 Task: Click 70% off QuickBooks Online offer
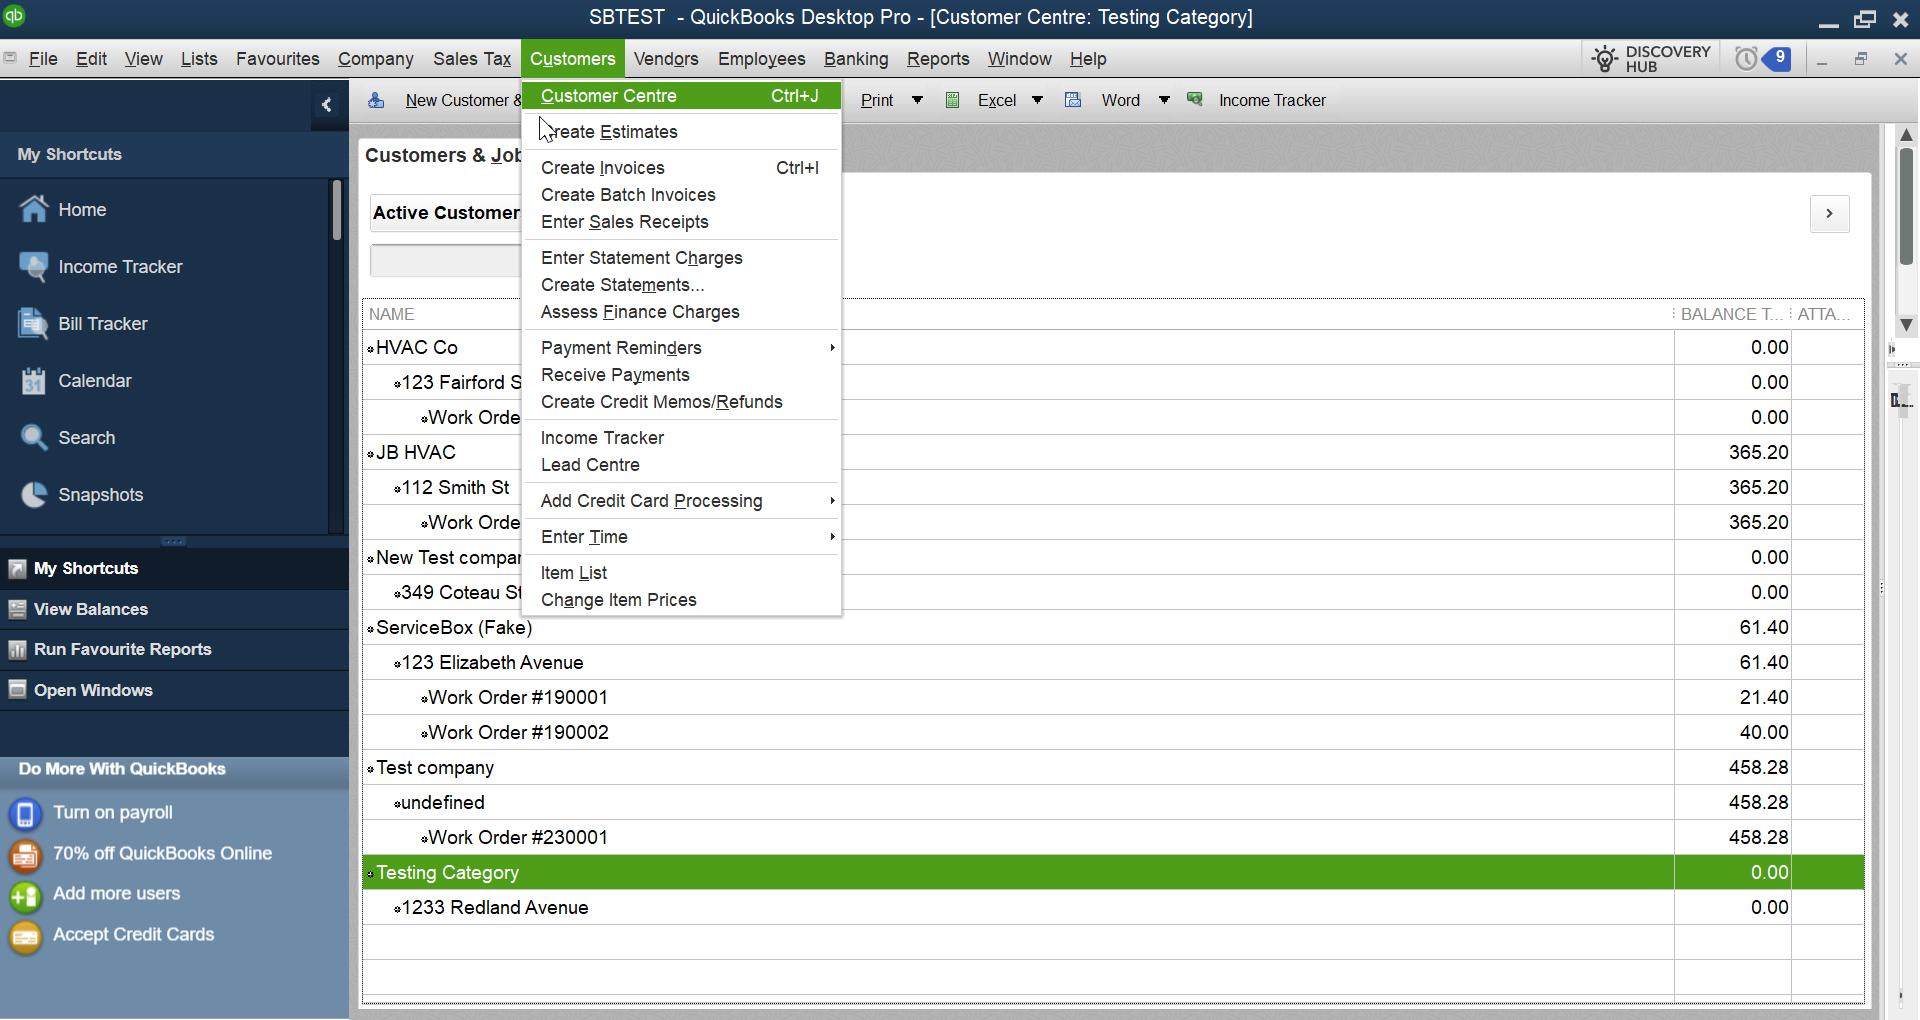coord(162,853)
